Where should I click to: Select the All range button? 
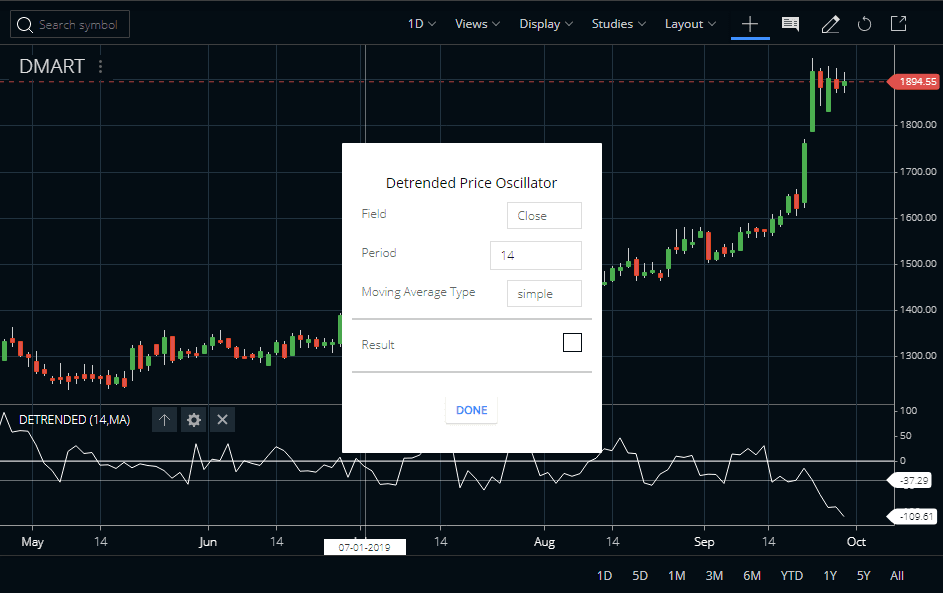[x=897, y=576]
